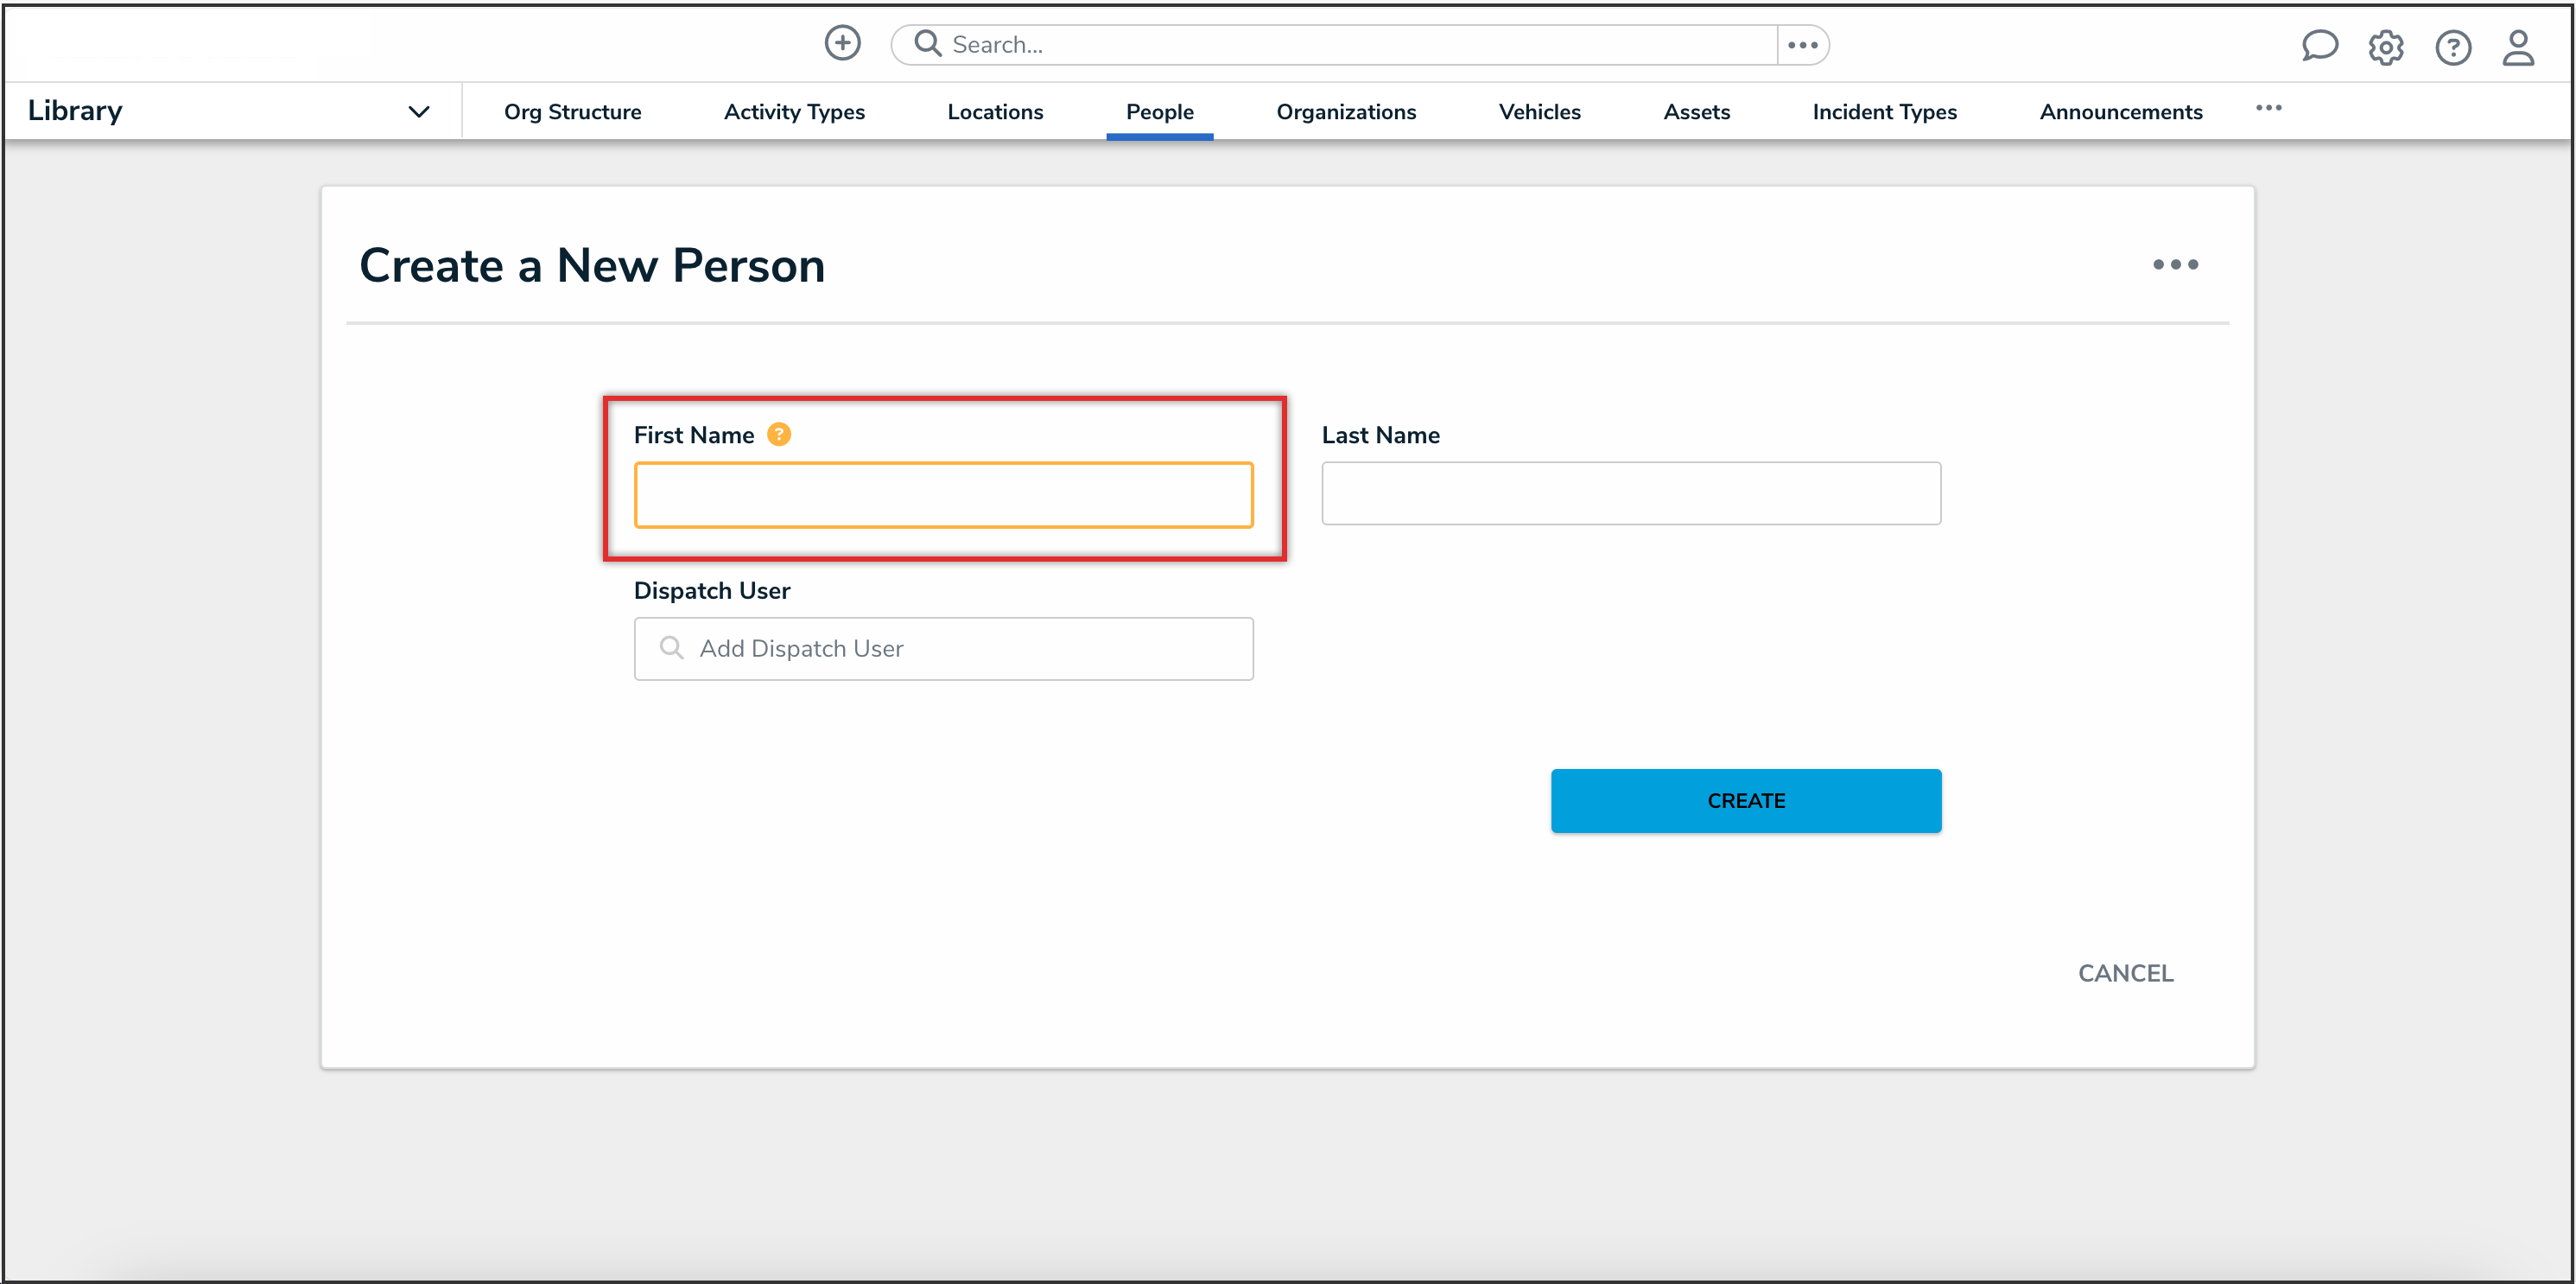Expand the Library dropdown chevron
2576x1284 pixels.
point(419,111)
